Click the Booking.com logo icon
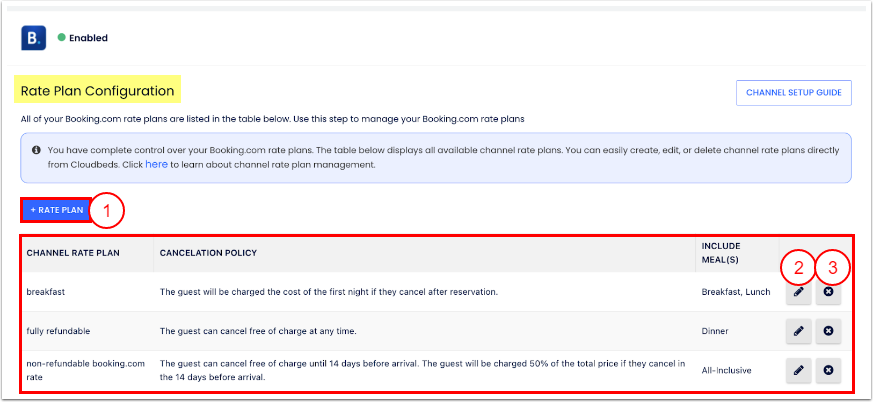Screen dimensions: 873x402 pos(34,38)
